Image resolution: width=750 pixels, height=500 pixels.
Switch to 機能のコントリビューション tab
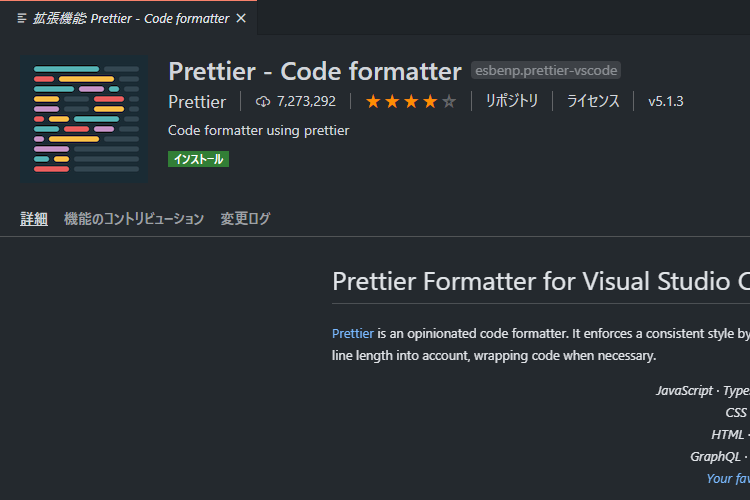(134, 219)
